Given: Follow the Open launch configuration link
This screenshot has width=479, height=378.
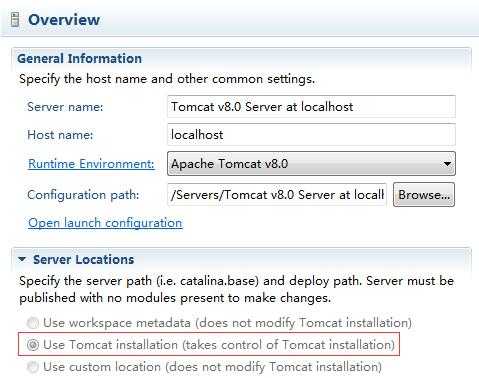Looking at the screenshot, I should click(x=105, y=223).
